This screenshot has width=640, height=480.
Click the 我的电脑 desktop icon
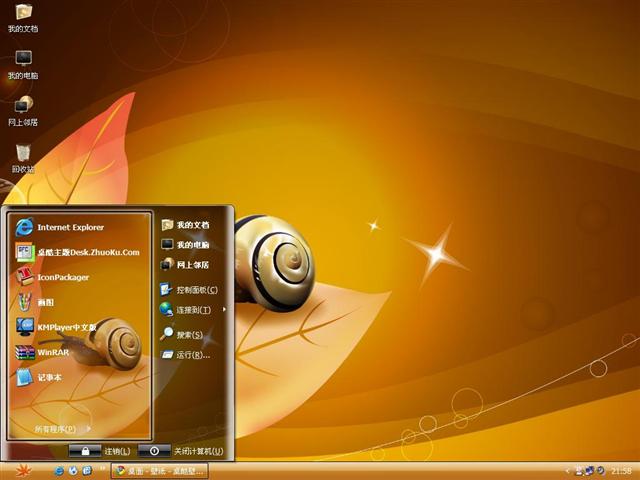click(x=23, y=62)
